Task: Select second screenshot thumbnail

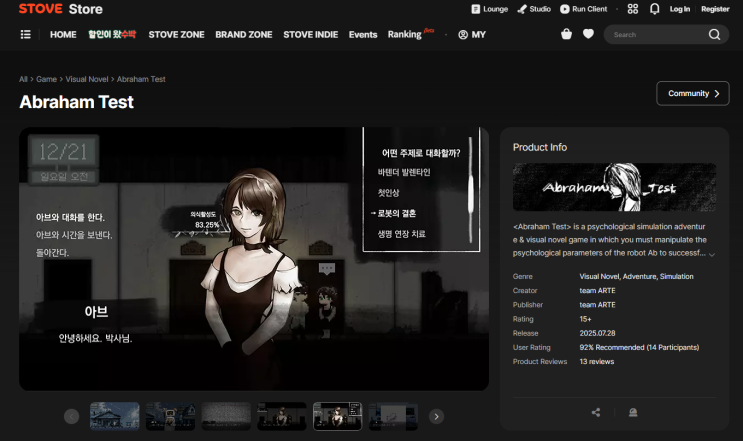Action: coord(171,416)
